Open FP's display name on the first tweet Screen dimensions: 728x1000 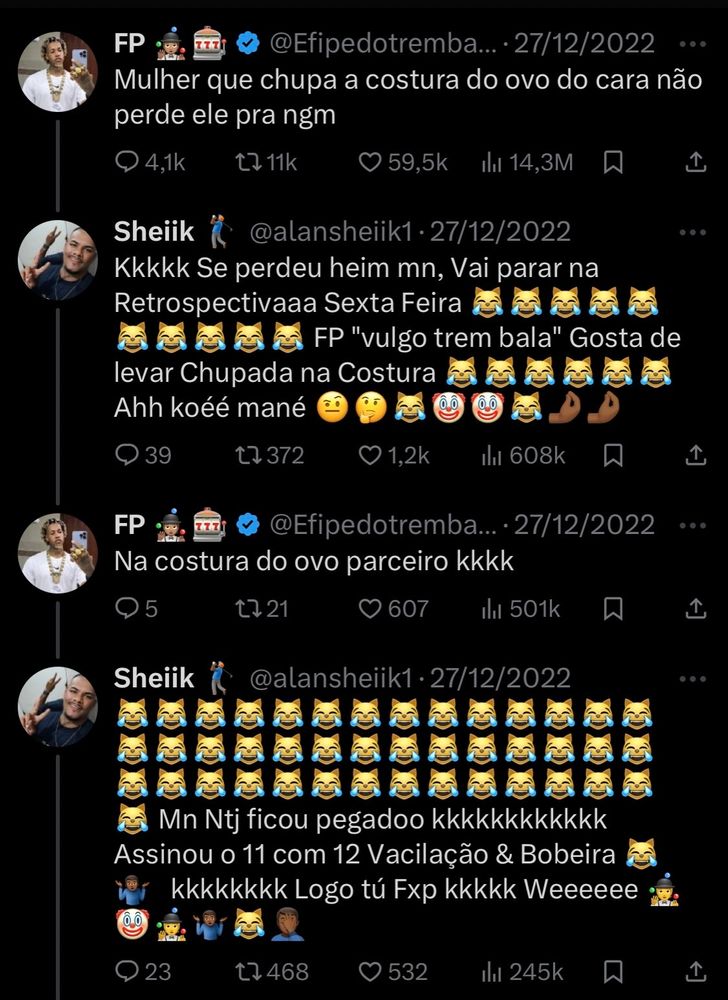pyautogui.click(x=129, y=43)
